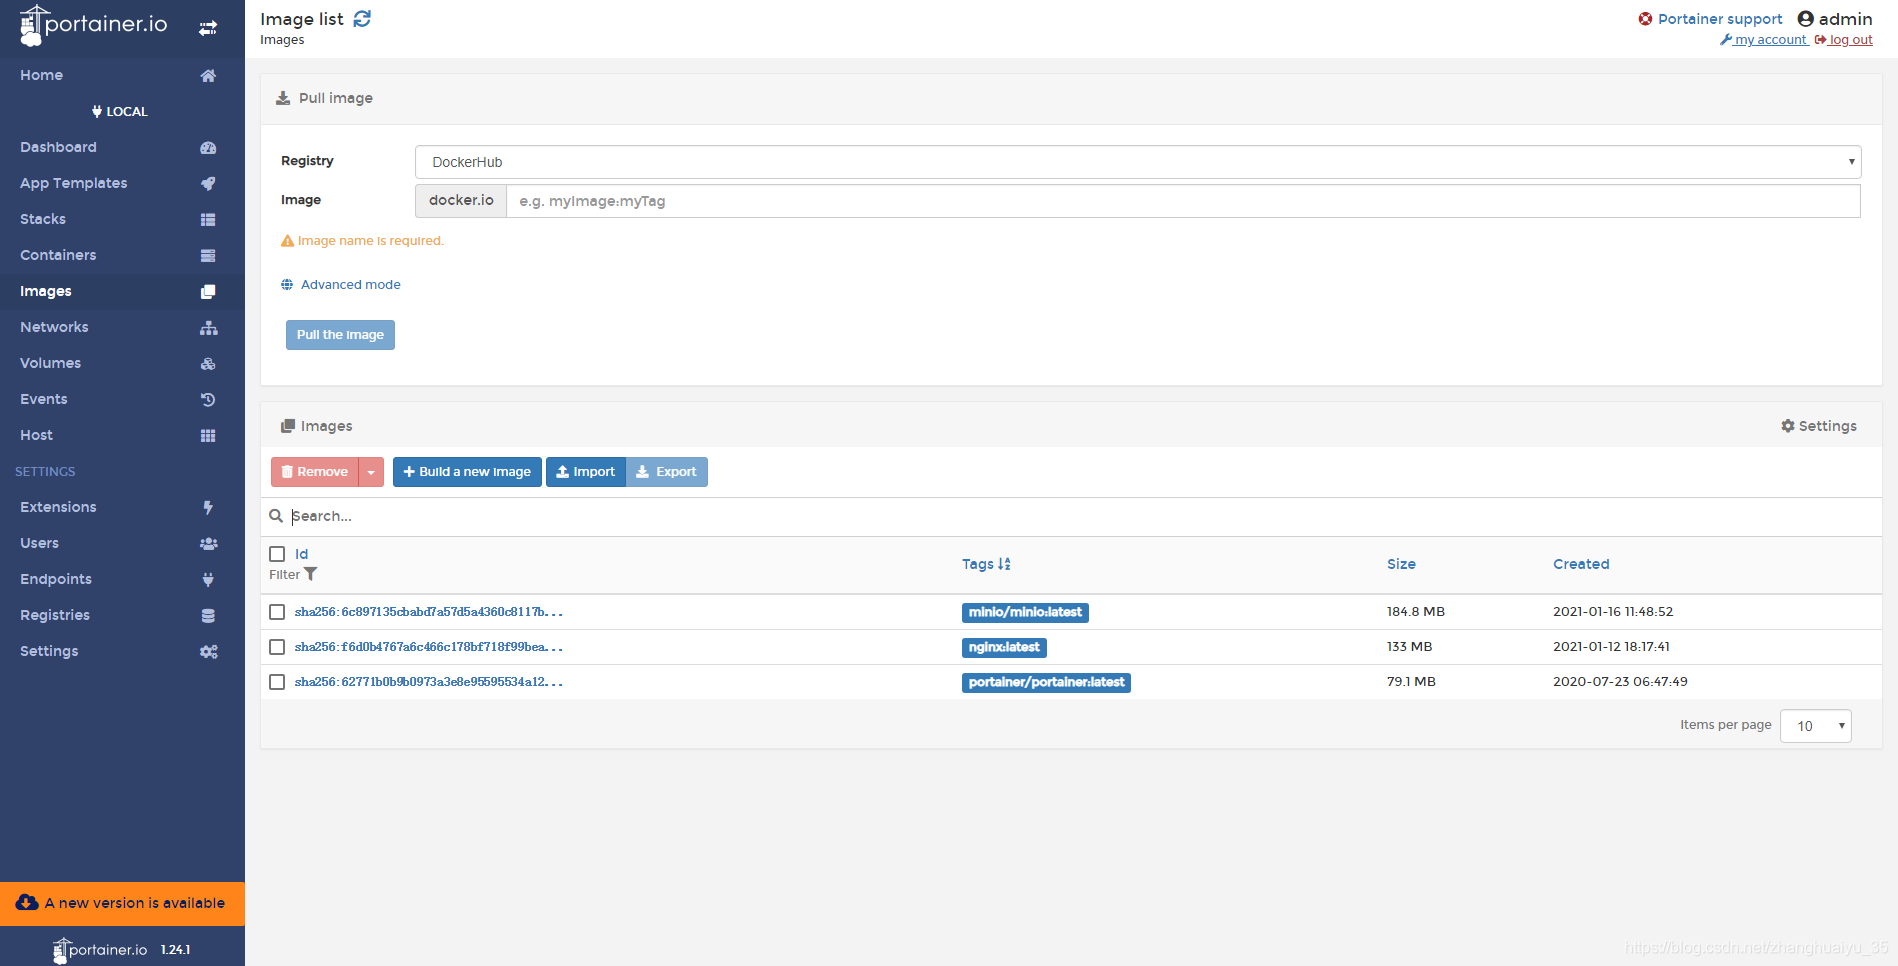Click the Volumes cubes icon

[208, 364]
